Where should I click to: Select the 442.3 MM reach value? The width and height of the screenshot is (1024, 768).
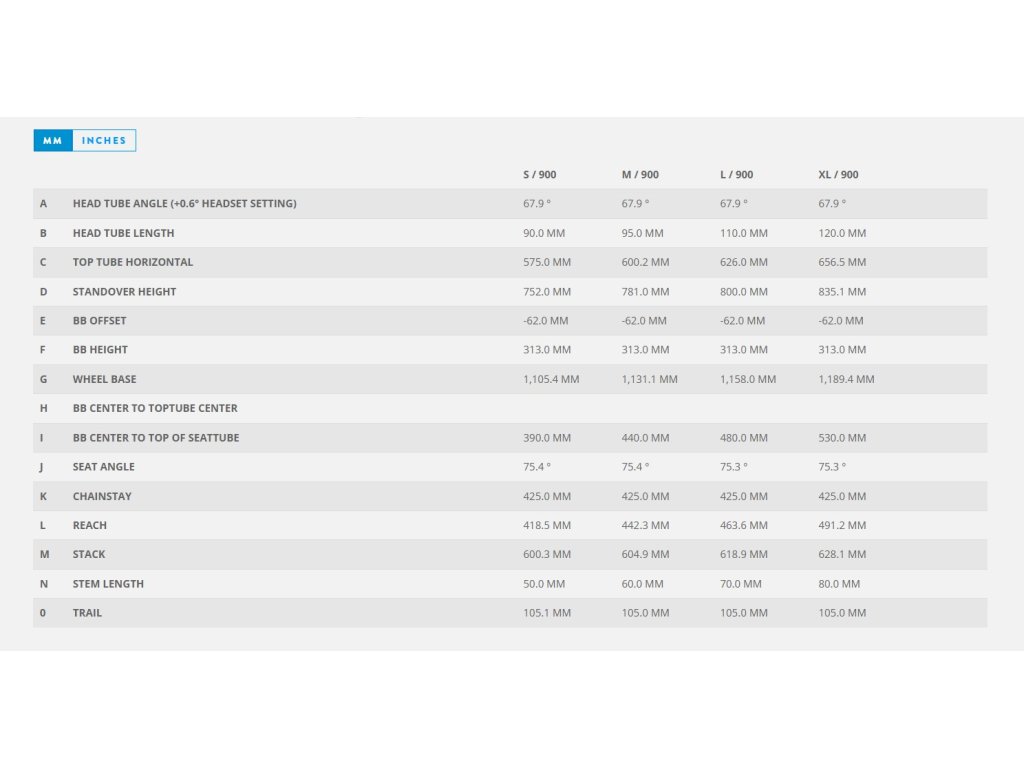[645, 525]
